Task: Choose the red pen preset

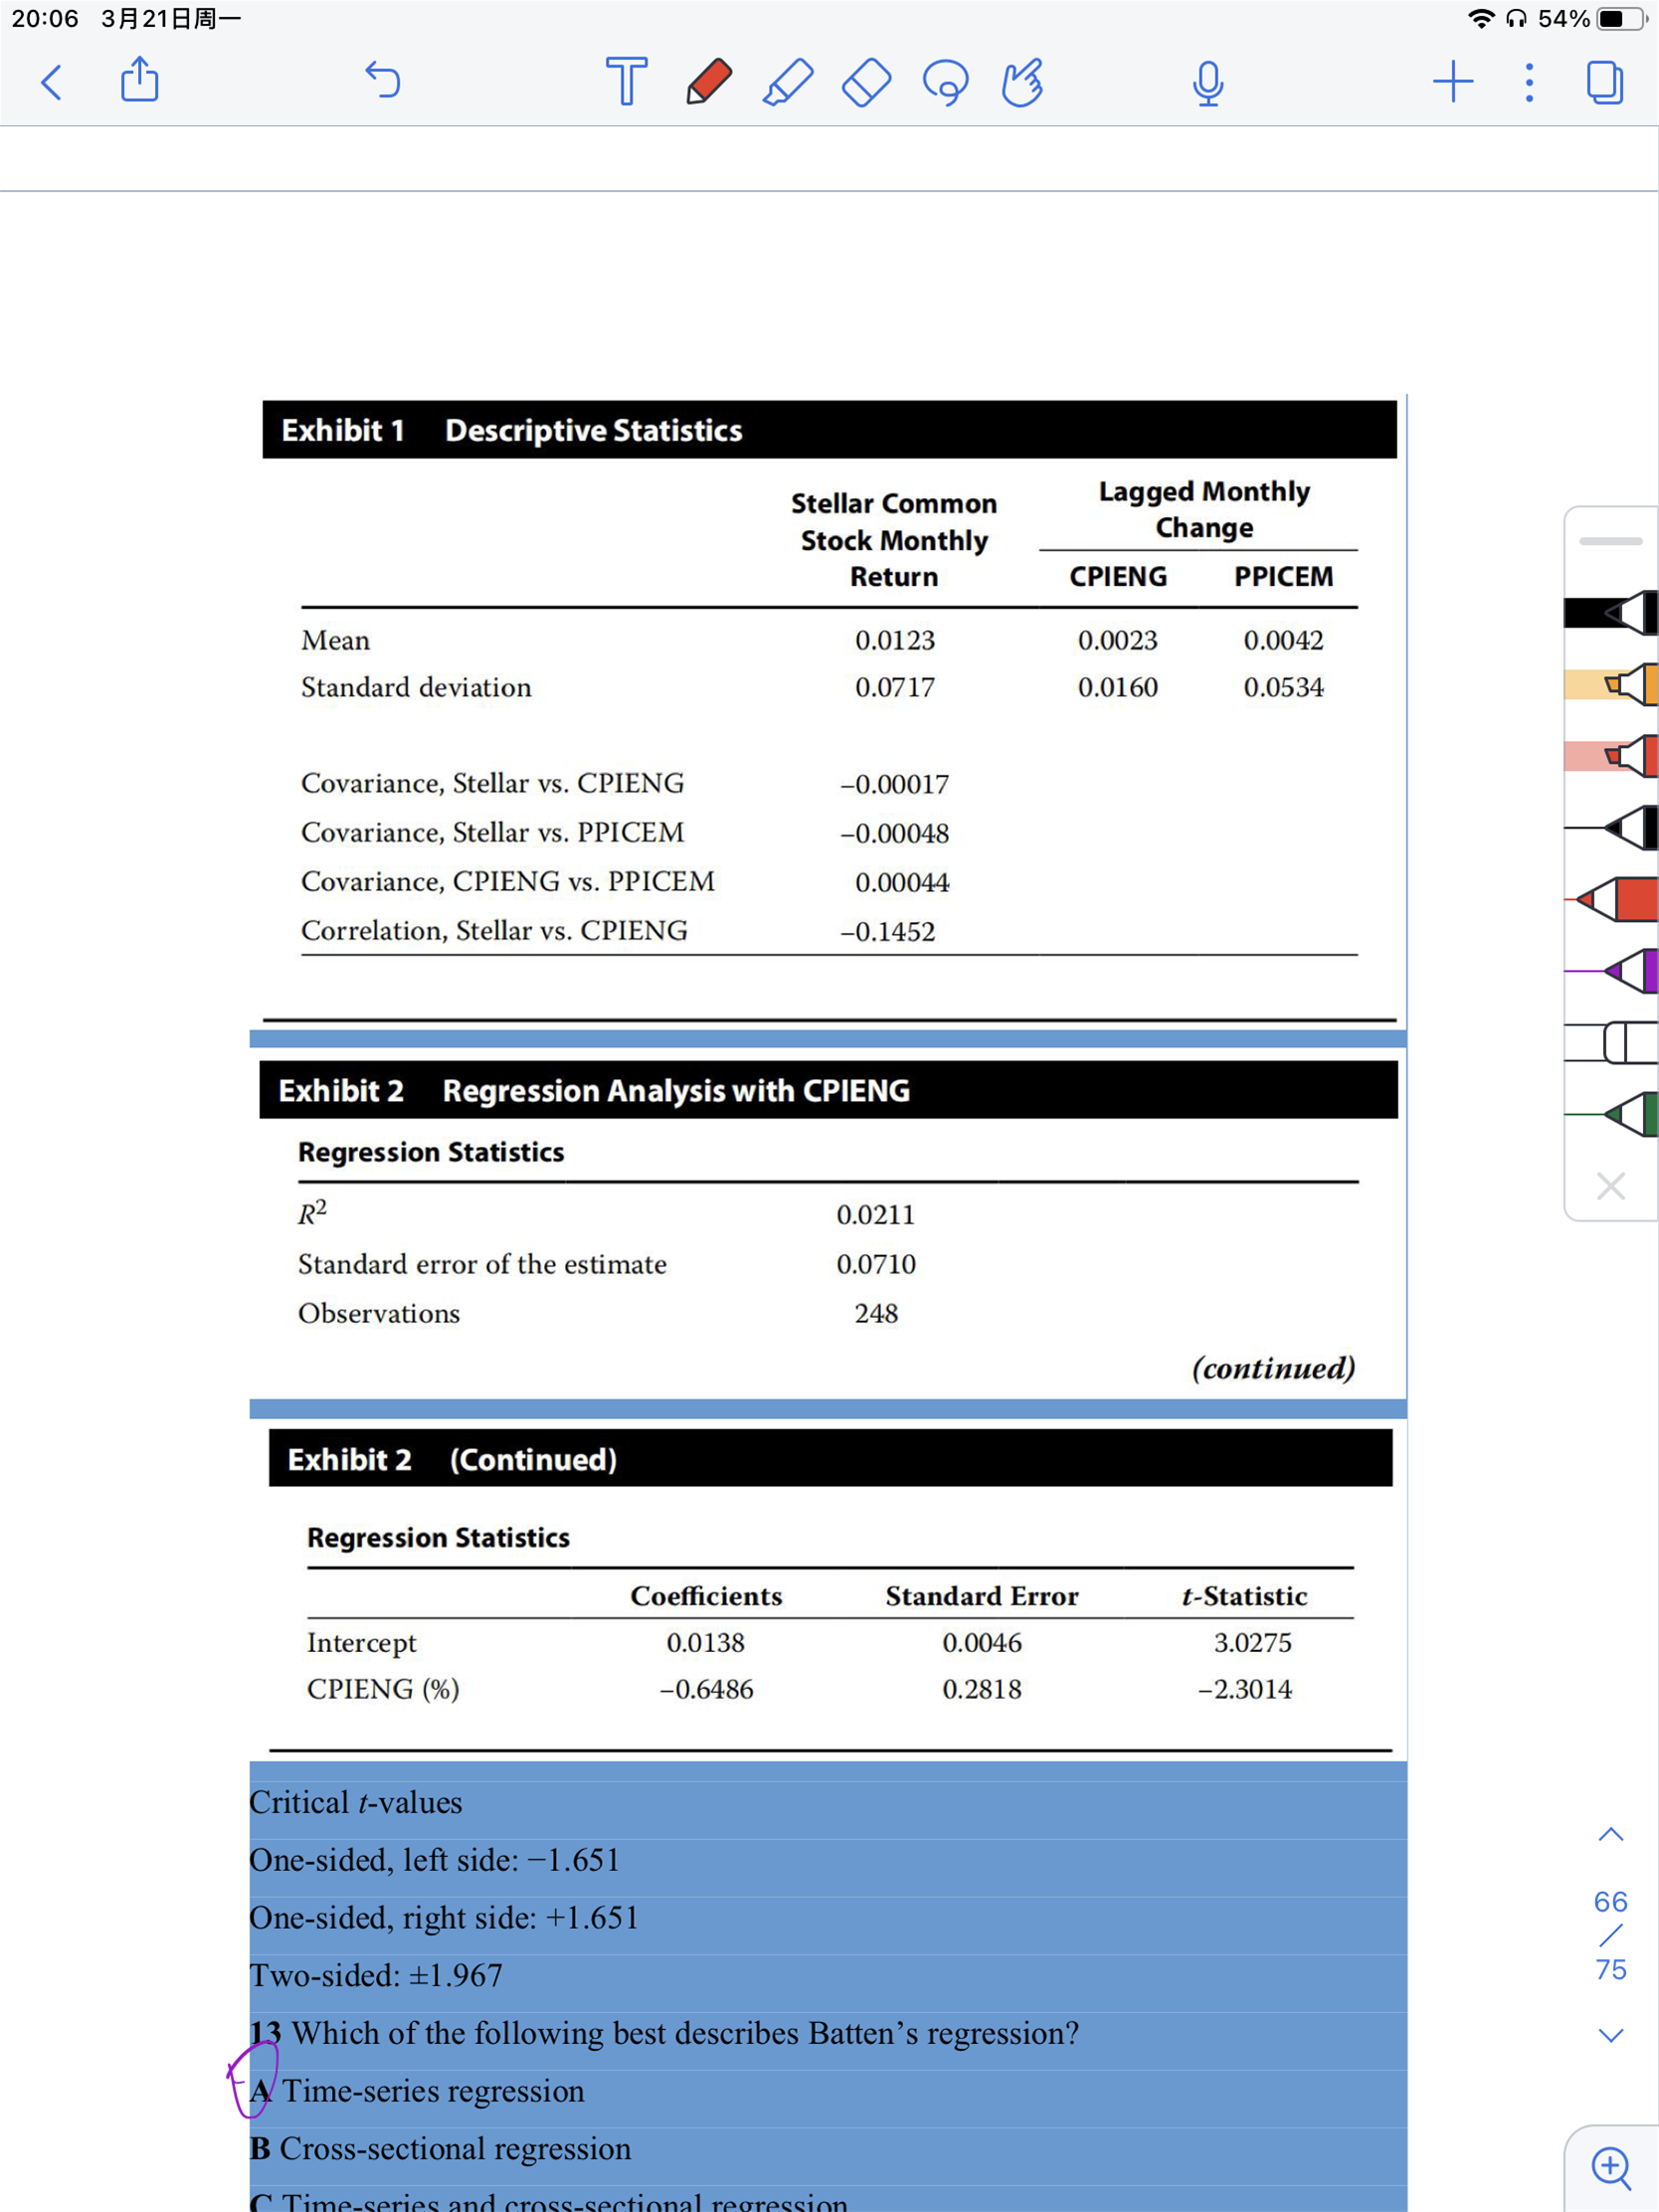Action: [x=1611, y=900]
